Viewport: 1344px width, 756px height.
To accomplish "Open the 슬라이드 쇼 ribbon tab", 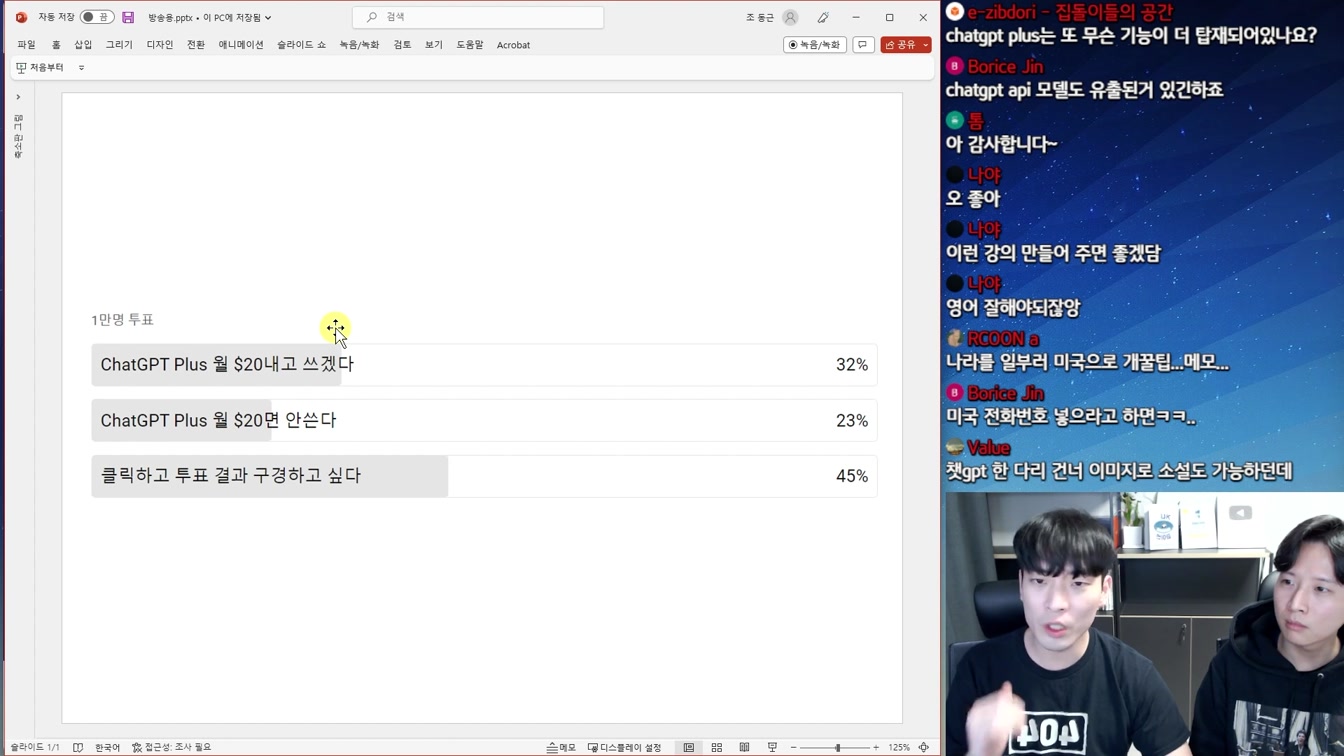I will pos(301,45).
